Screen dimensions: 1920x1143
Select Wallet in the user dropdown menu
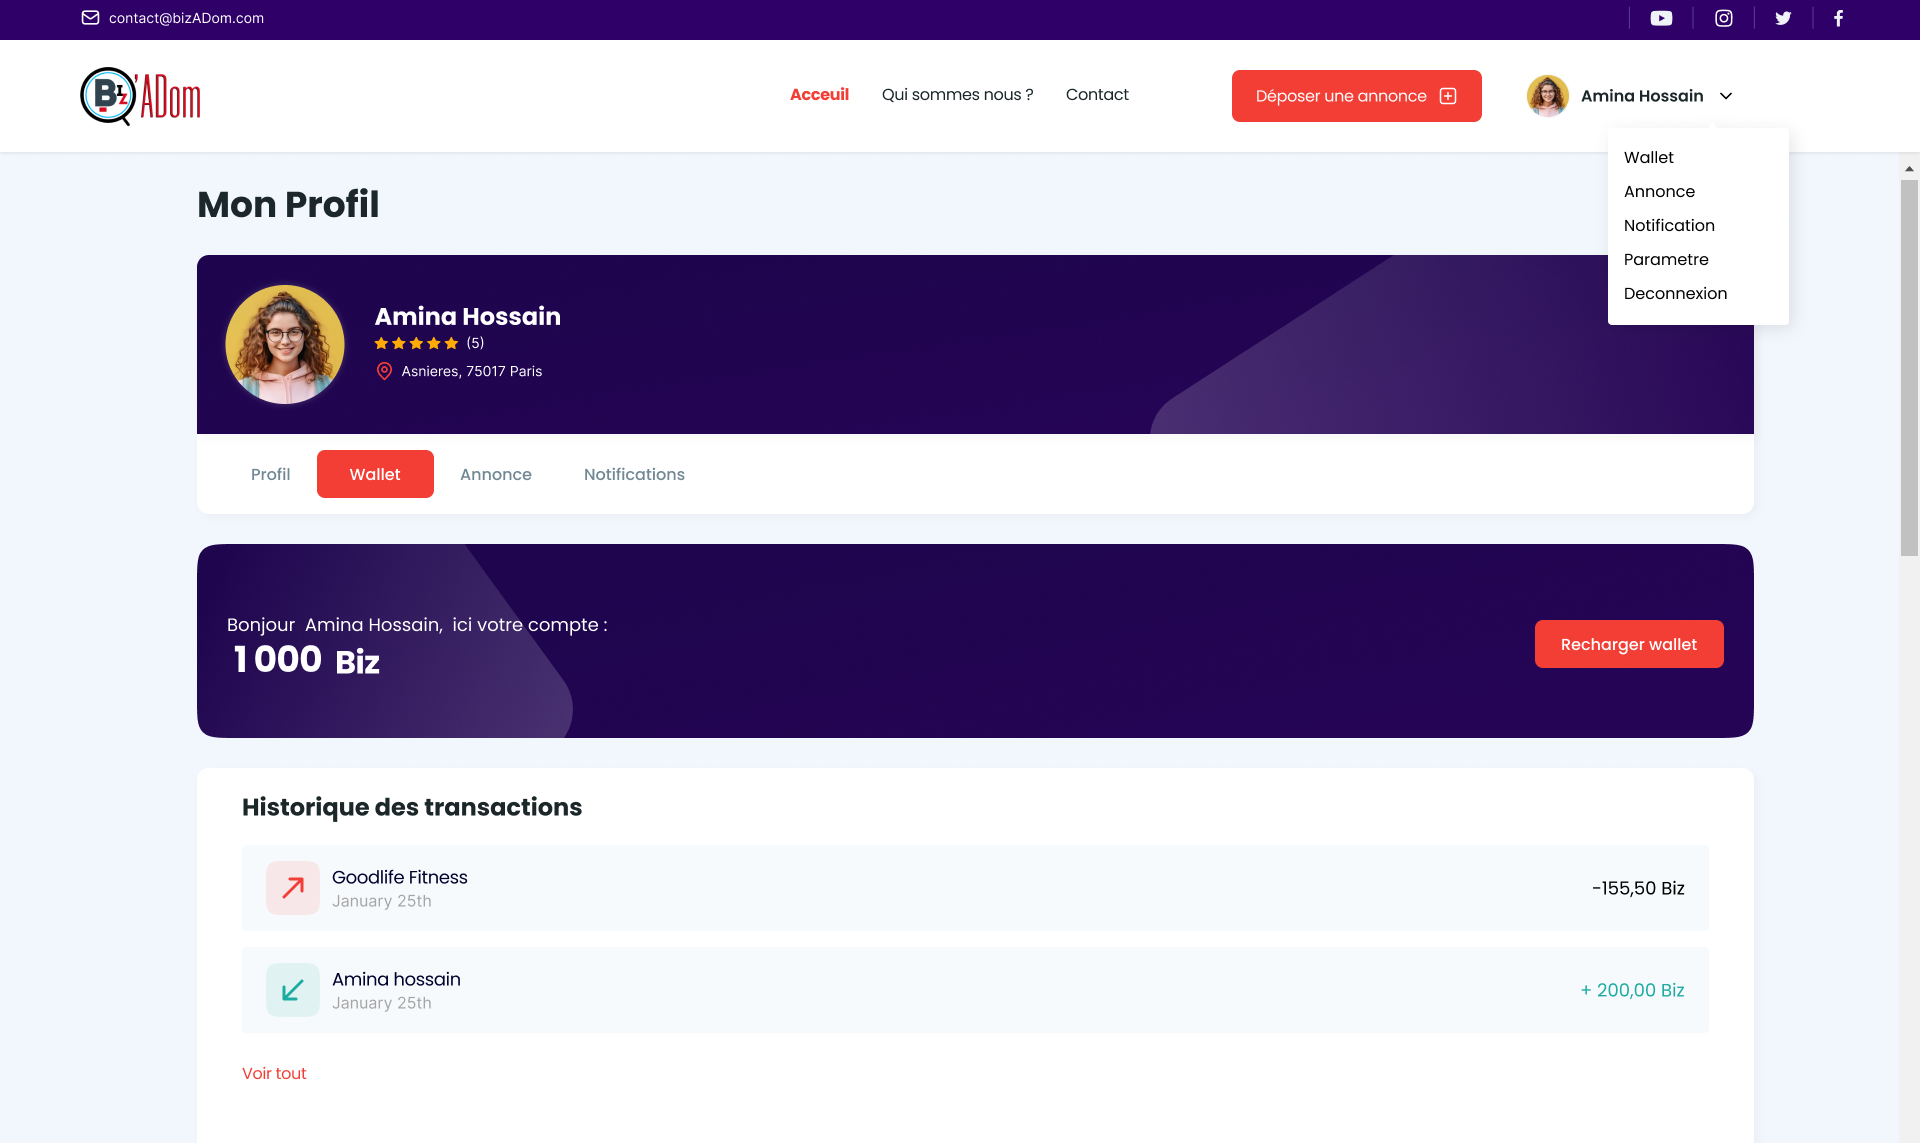(x=1648, y=157)
